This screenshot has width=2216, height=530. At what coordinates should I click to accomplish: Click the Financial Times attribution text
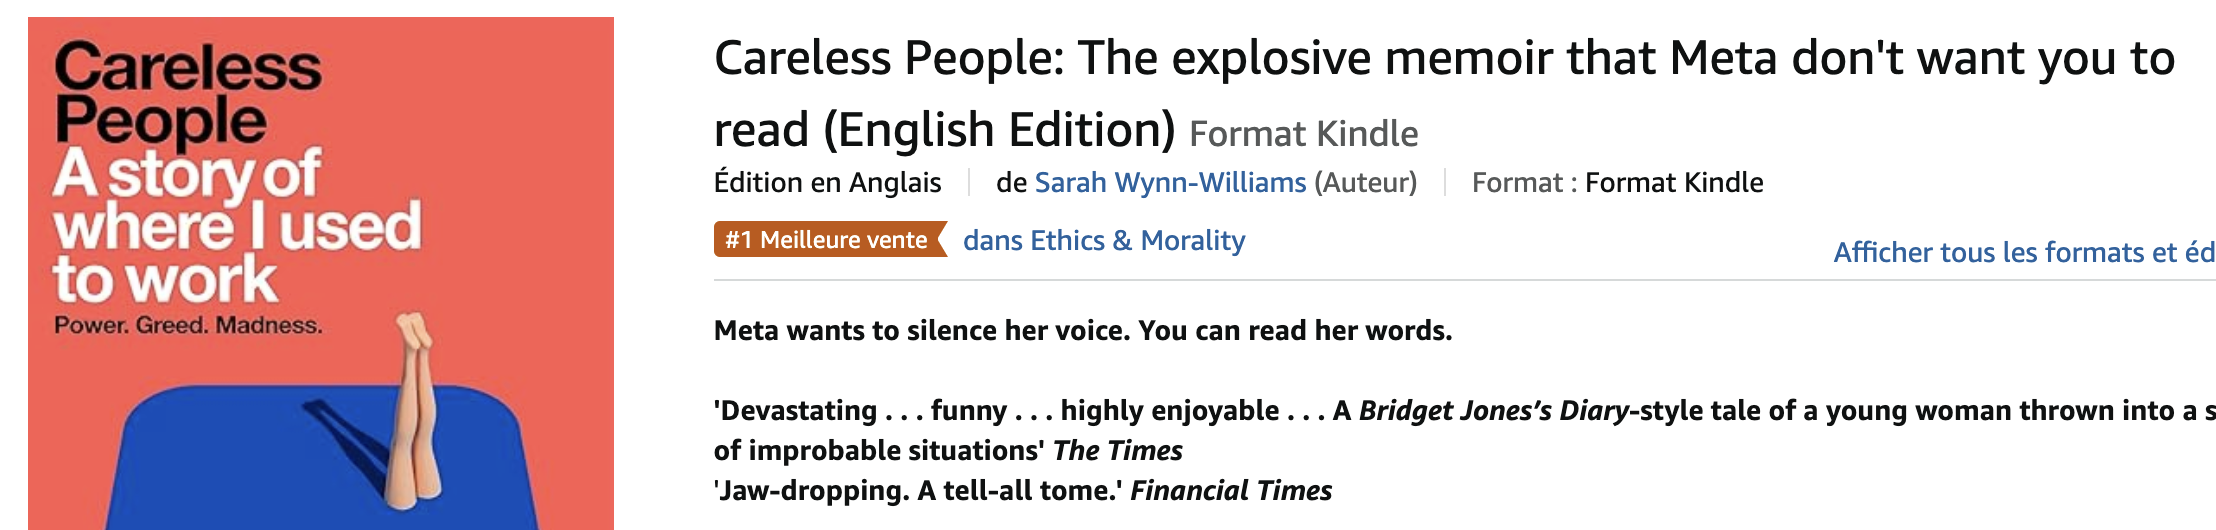coord(1231,491)
